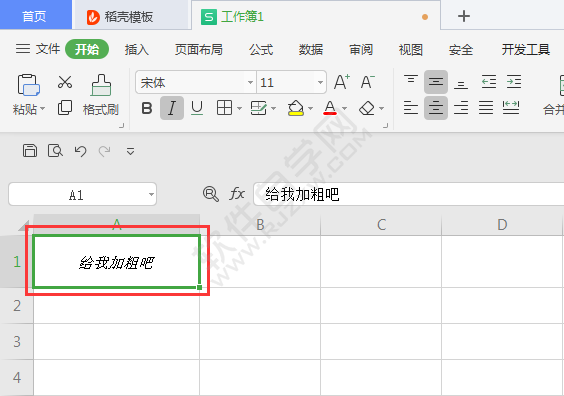The width and height of the screenshot is (564, 396).
Task: Click the Redo arrow
Action: (x=104, y=151)
